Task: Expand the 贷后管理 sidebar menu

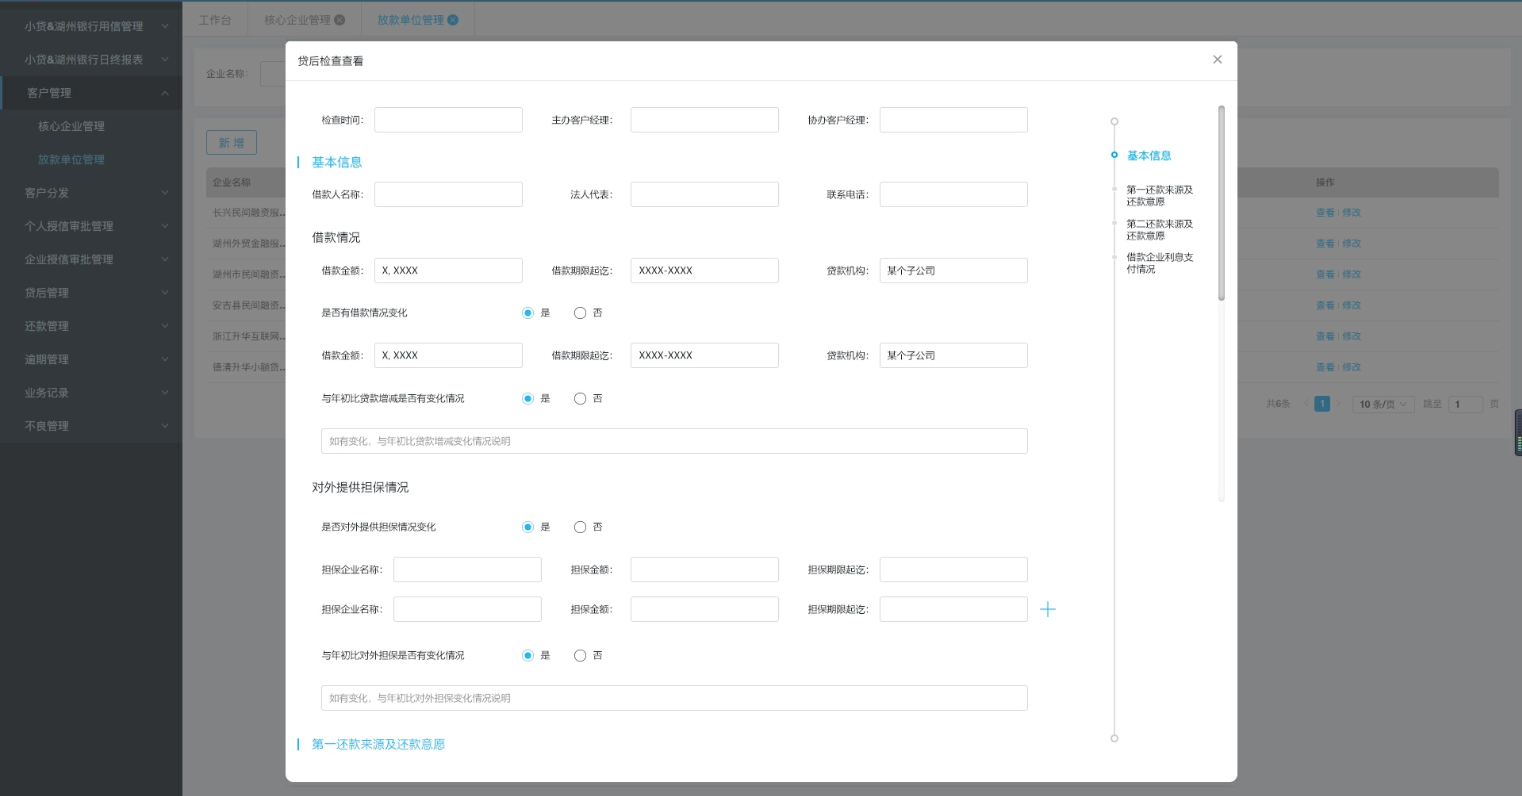Action: [x=91, y=293]
